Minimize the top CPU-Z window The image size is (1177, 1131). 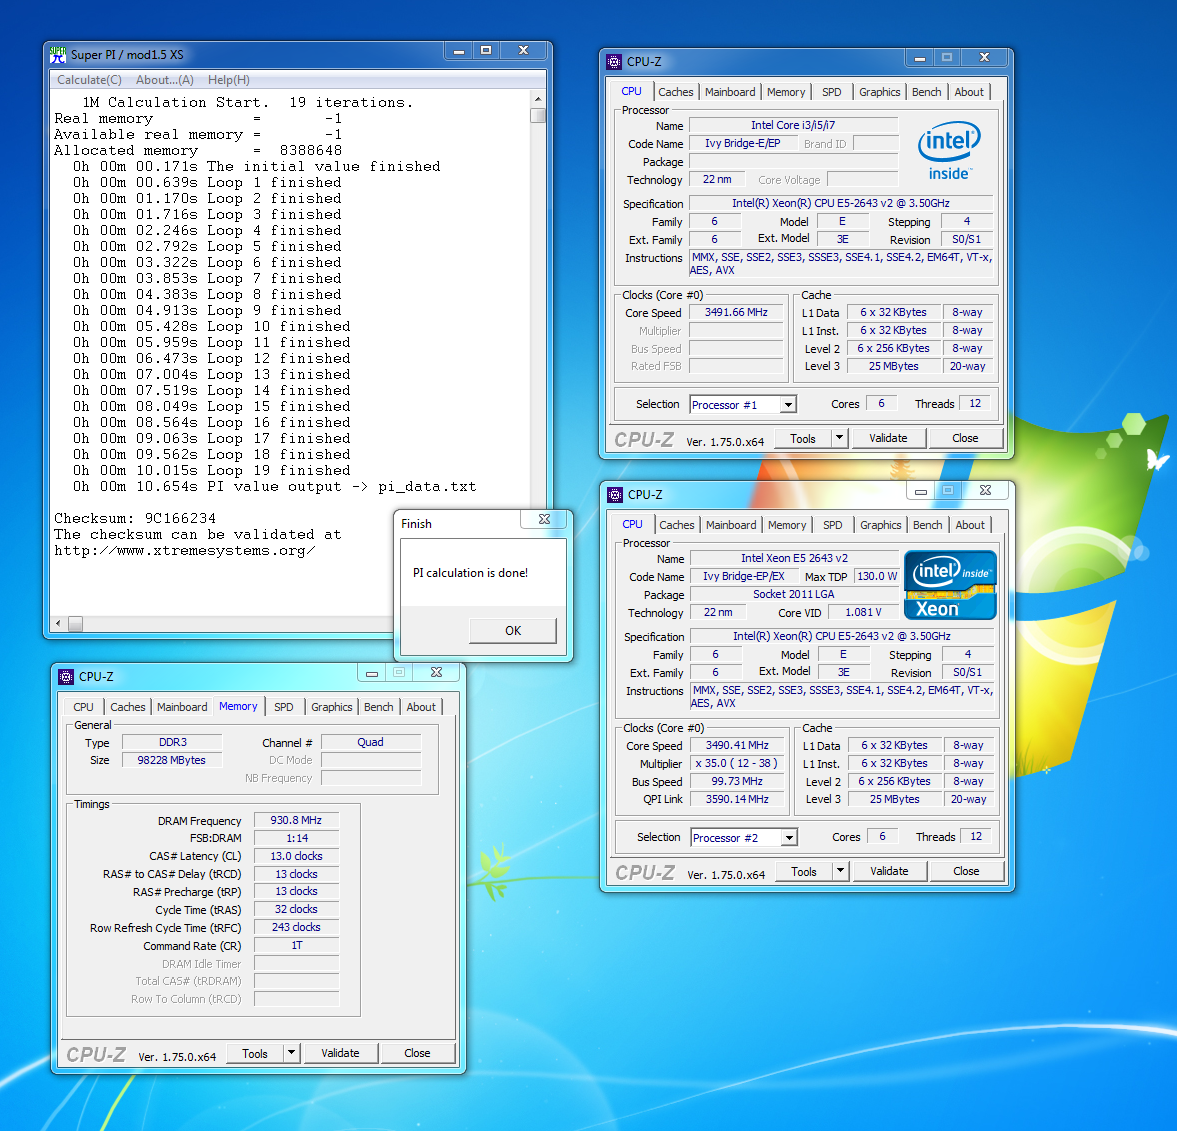coord(920,58)
